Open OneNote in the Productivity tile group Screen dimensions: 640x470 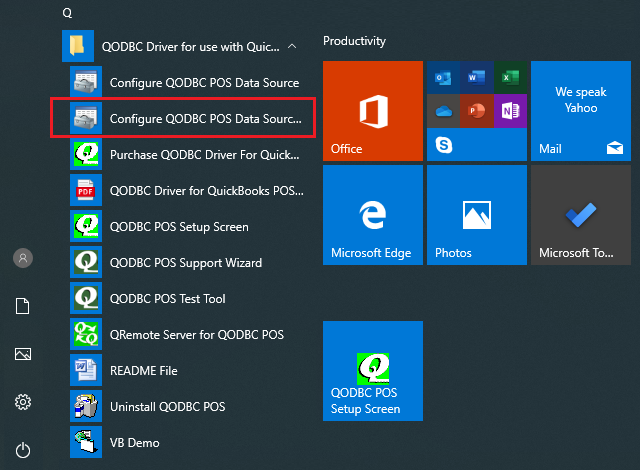tap(510, 111)
